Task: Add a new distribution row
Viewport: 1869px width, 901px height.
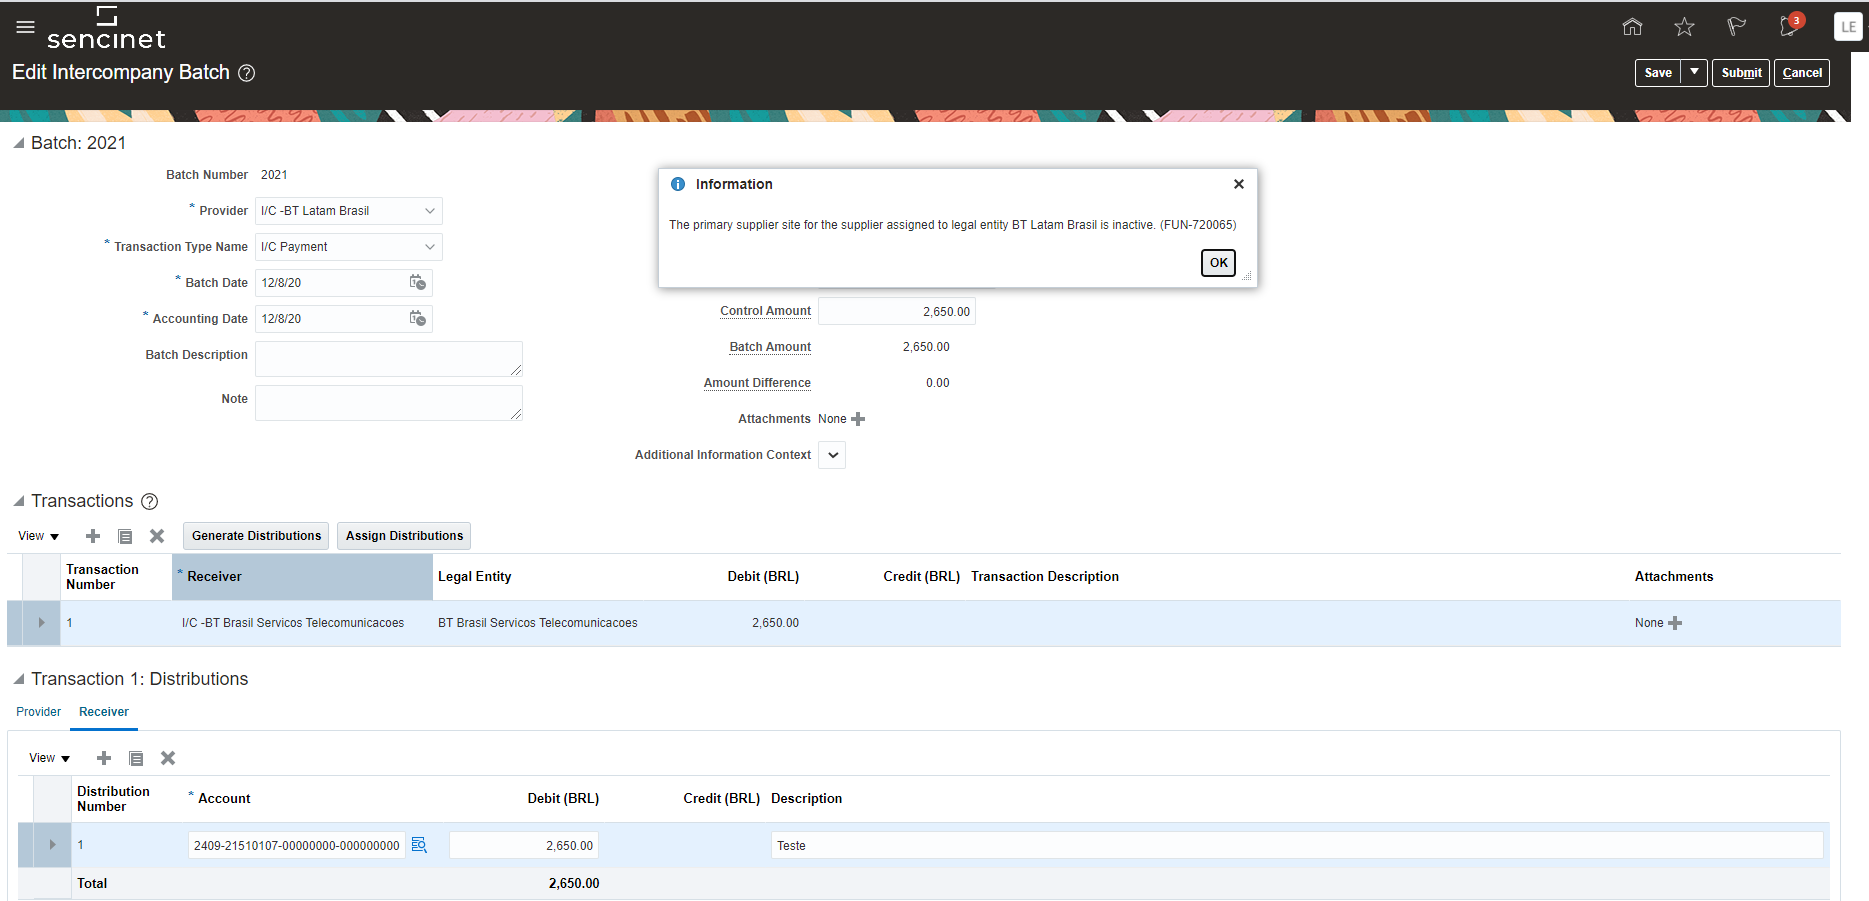Action: click(x=104, y=758)
